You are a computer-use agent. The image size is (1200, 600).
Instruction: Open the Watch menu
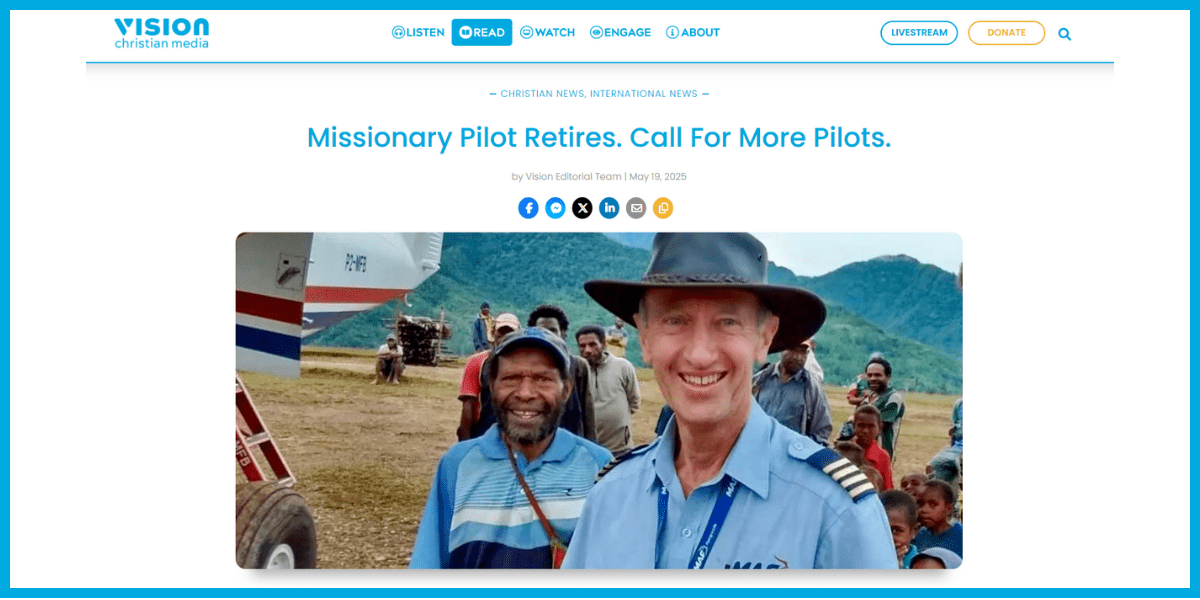coord(548,32)
